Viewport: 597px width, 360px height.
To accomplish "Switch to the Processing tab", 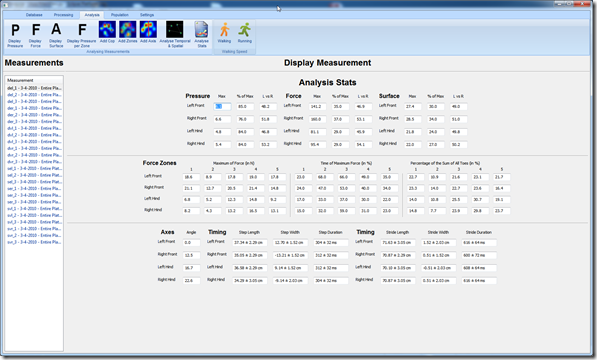I will [63, 15].
